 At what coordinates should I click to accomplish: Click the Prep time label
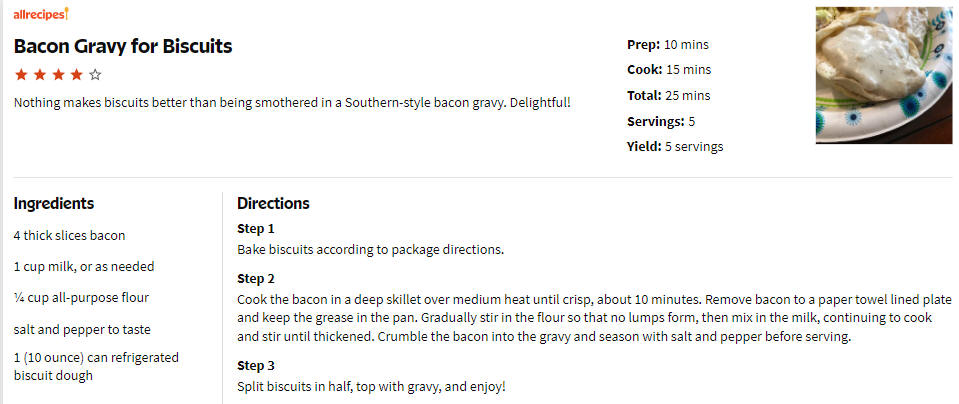(643, 44)
